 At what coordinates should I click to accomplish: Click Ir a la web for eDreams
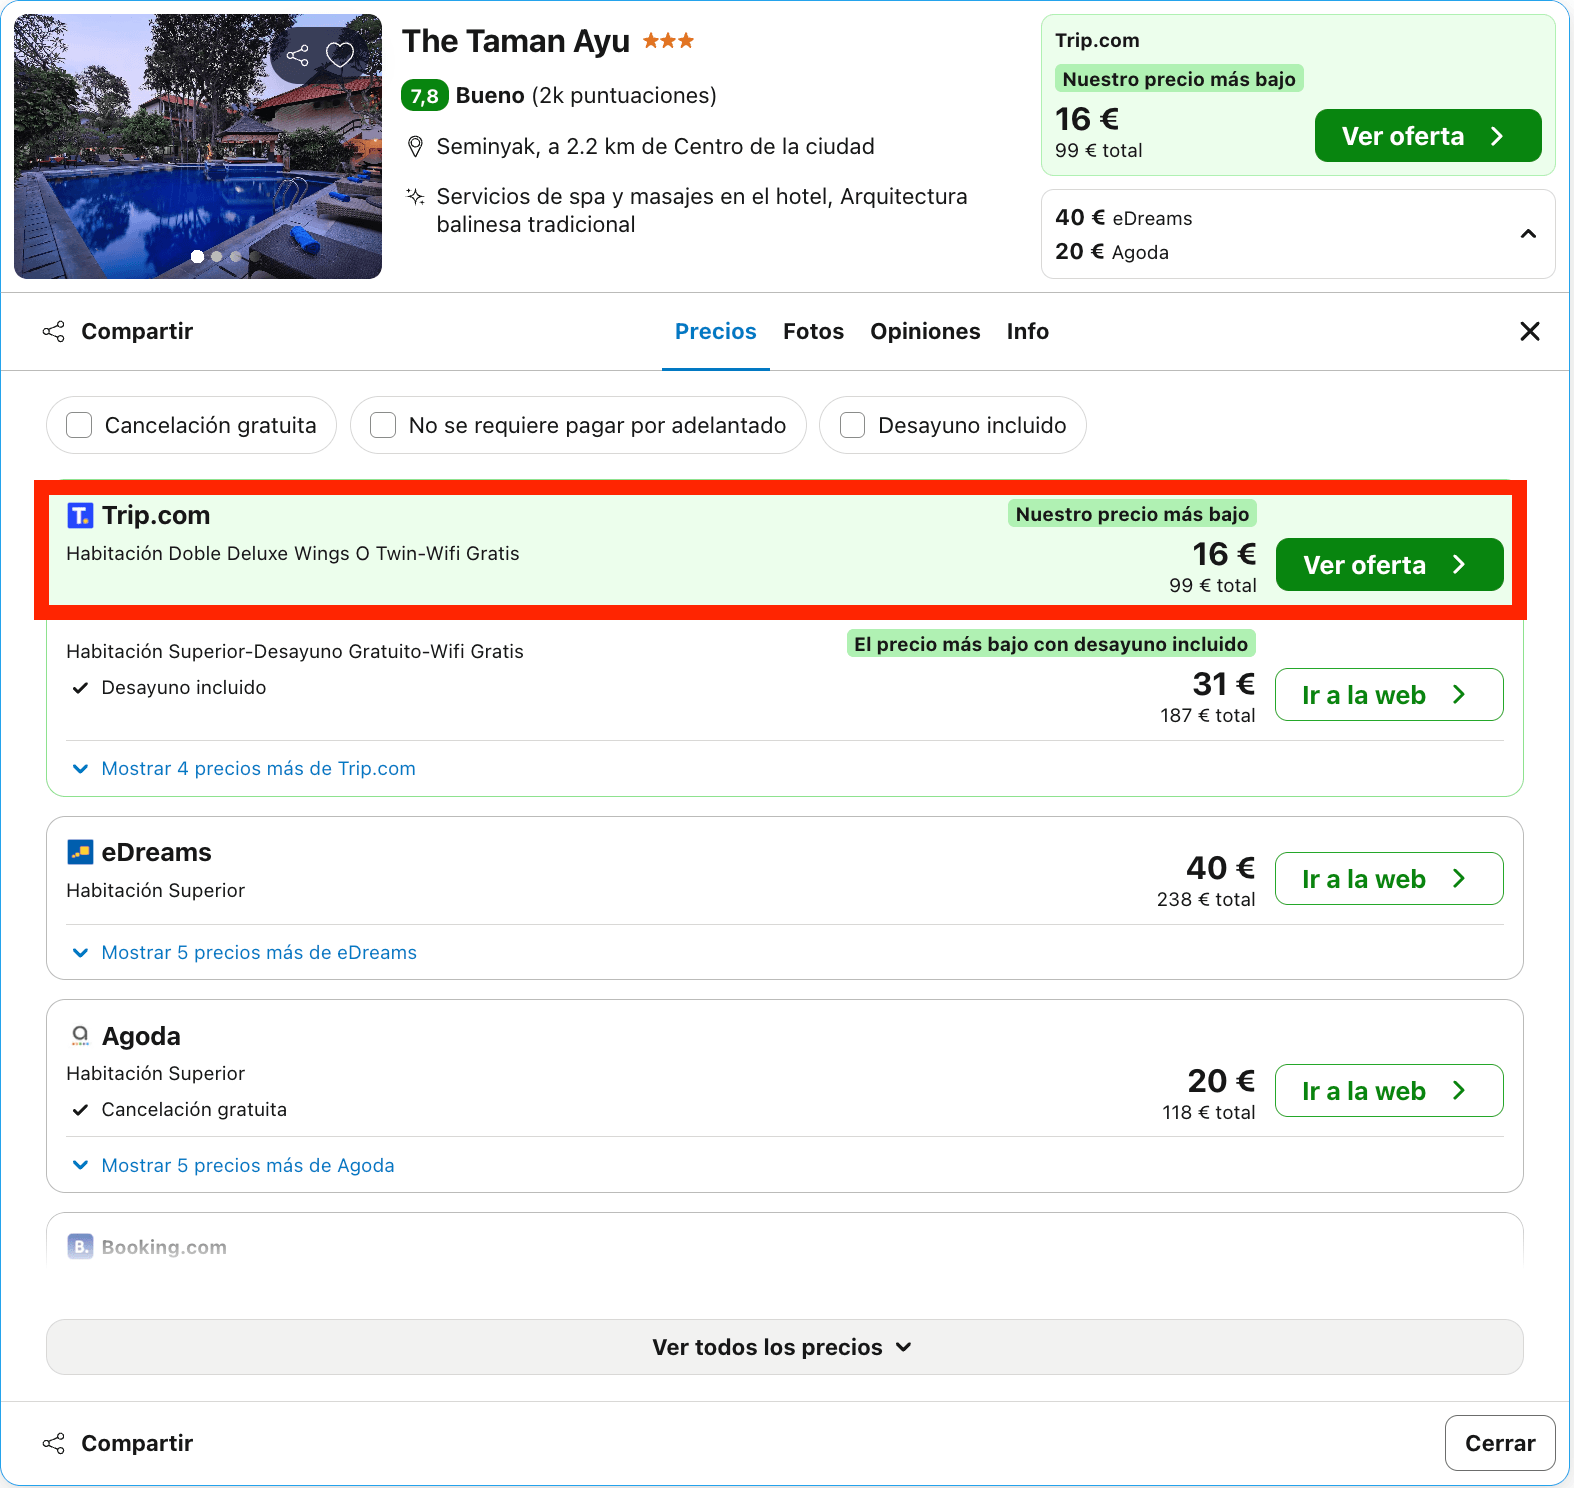(1389, 879)
